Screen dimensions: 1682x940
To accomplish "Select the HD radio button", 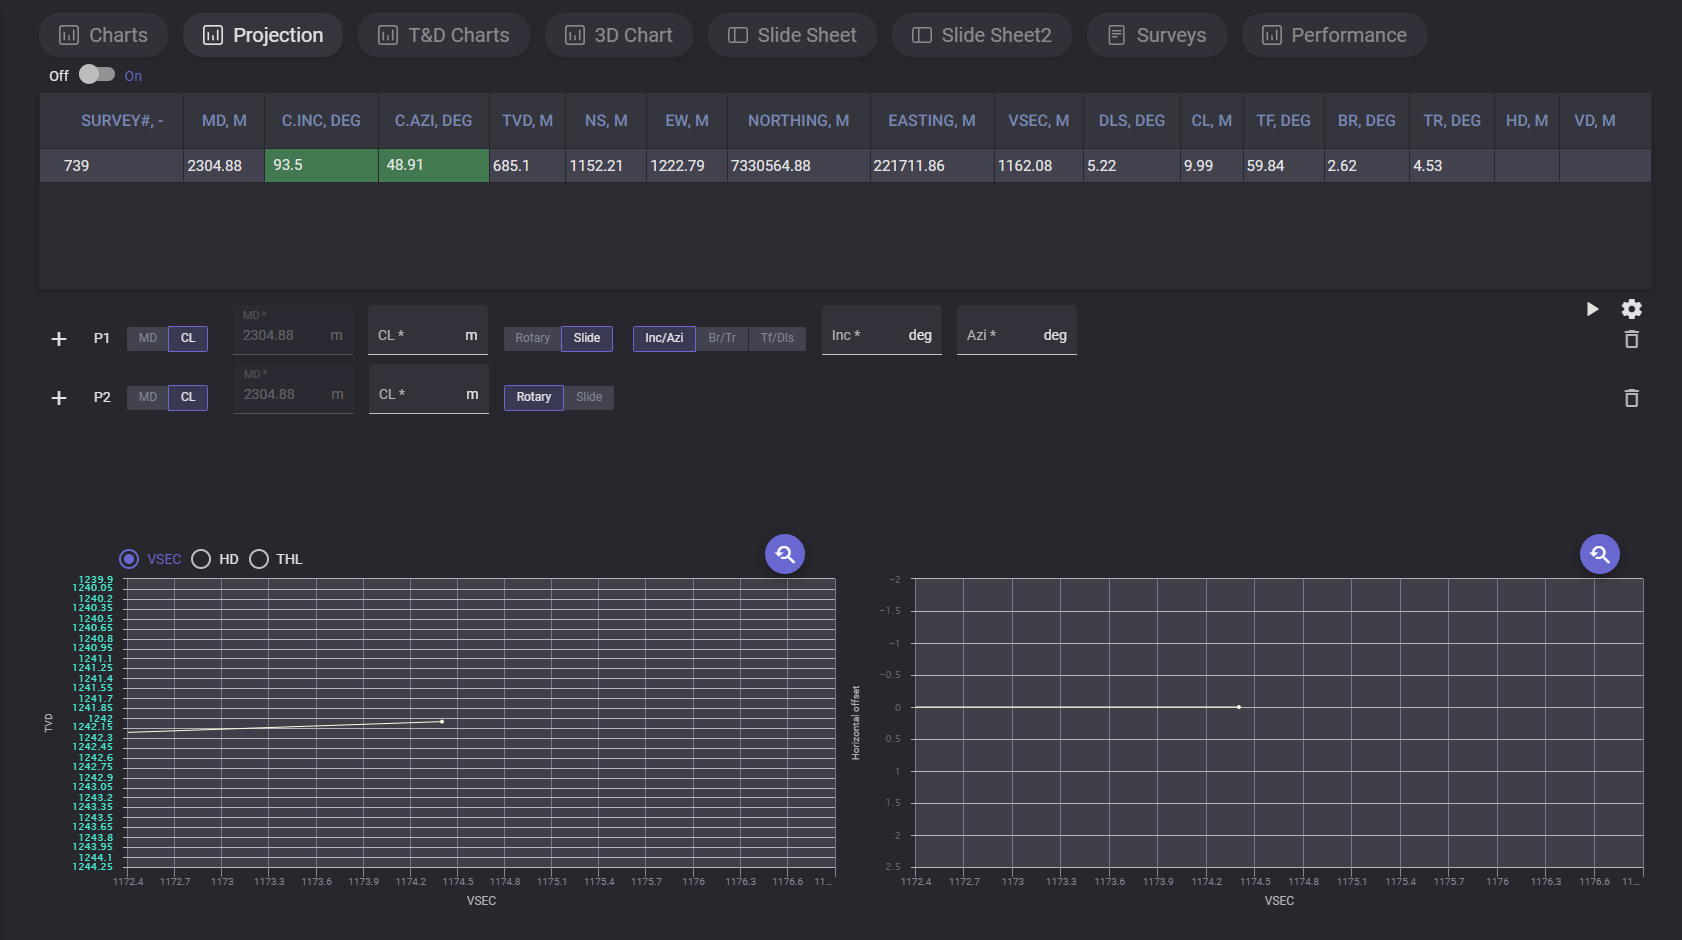I will click(201, 559).
